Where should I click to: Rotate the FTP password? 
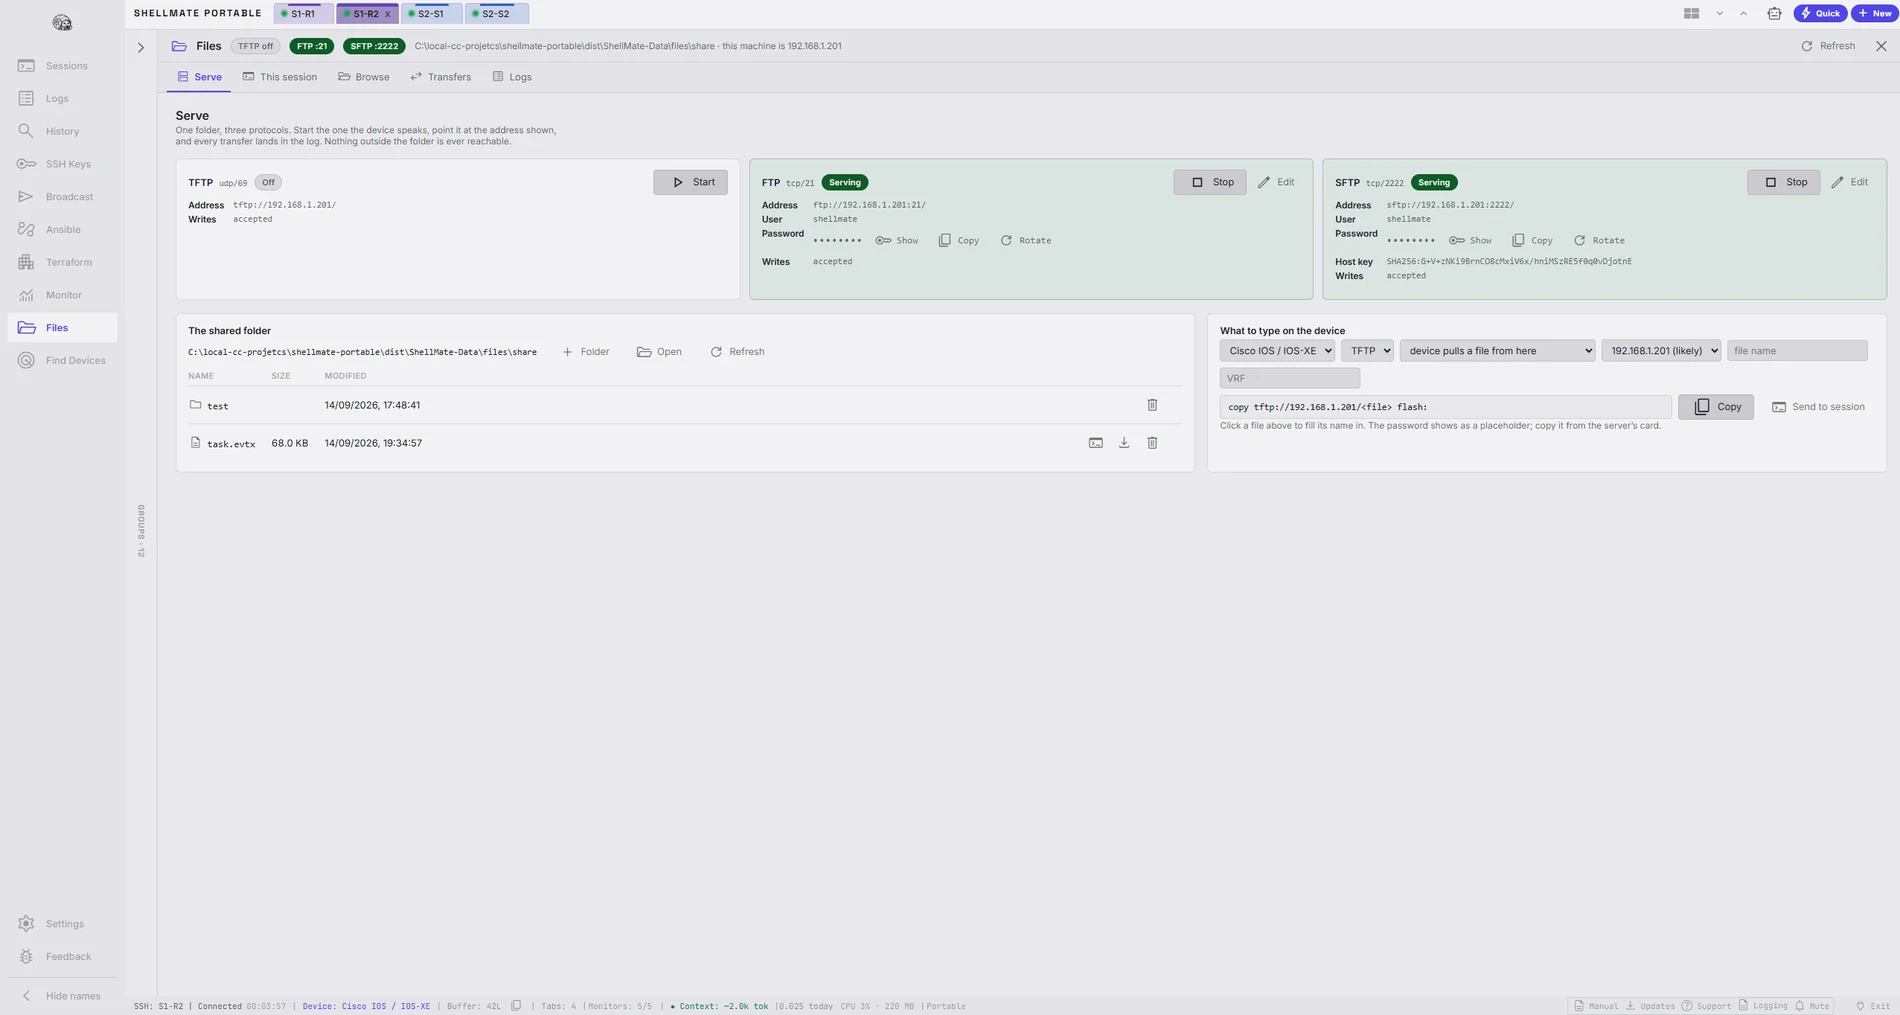click(1026, 240)
